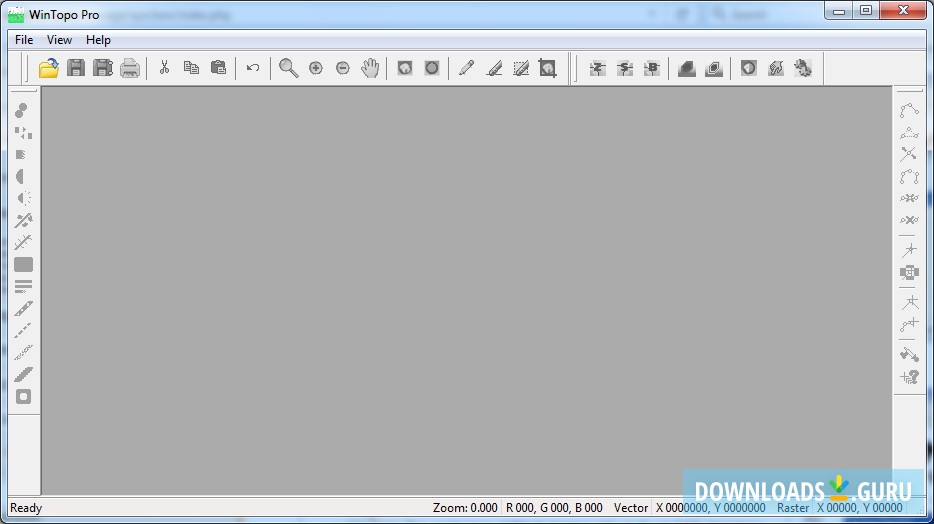934x524 pixels.
Task: Click the 'Ready' status text
Action: point(26,508)
